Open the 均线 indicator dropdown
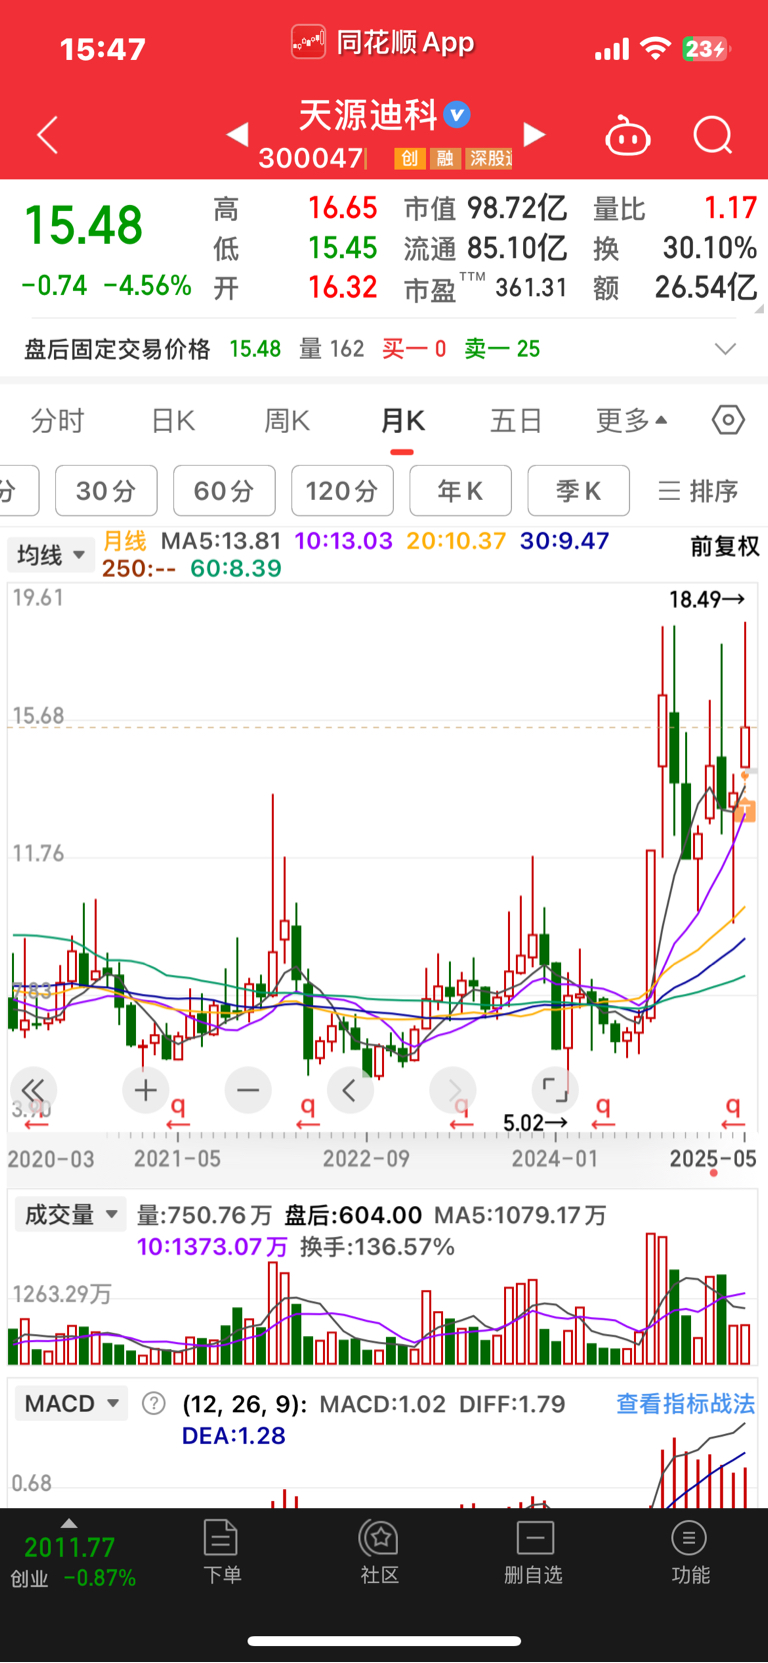 [50, 555]
